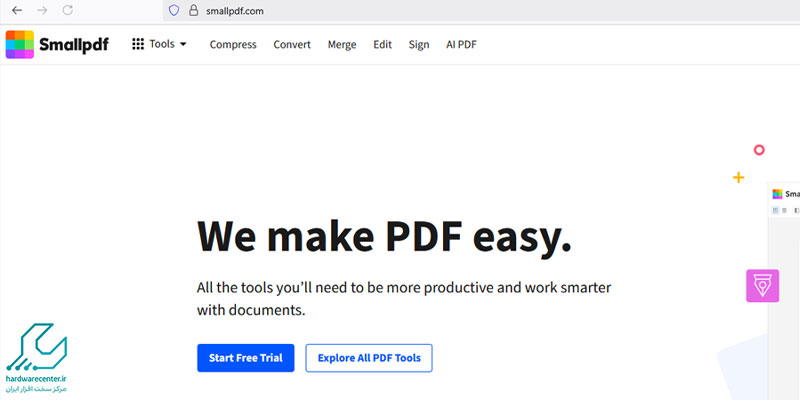Open the AI PDF navigation link
The width and height of the screenshot is (800, 400).
[461, 45]
